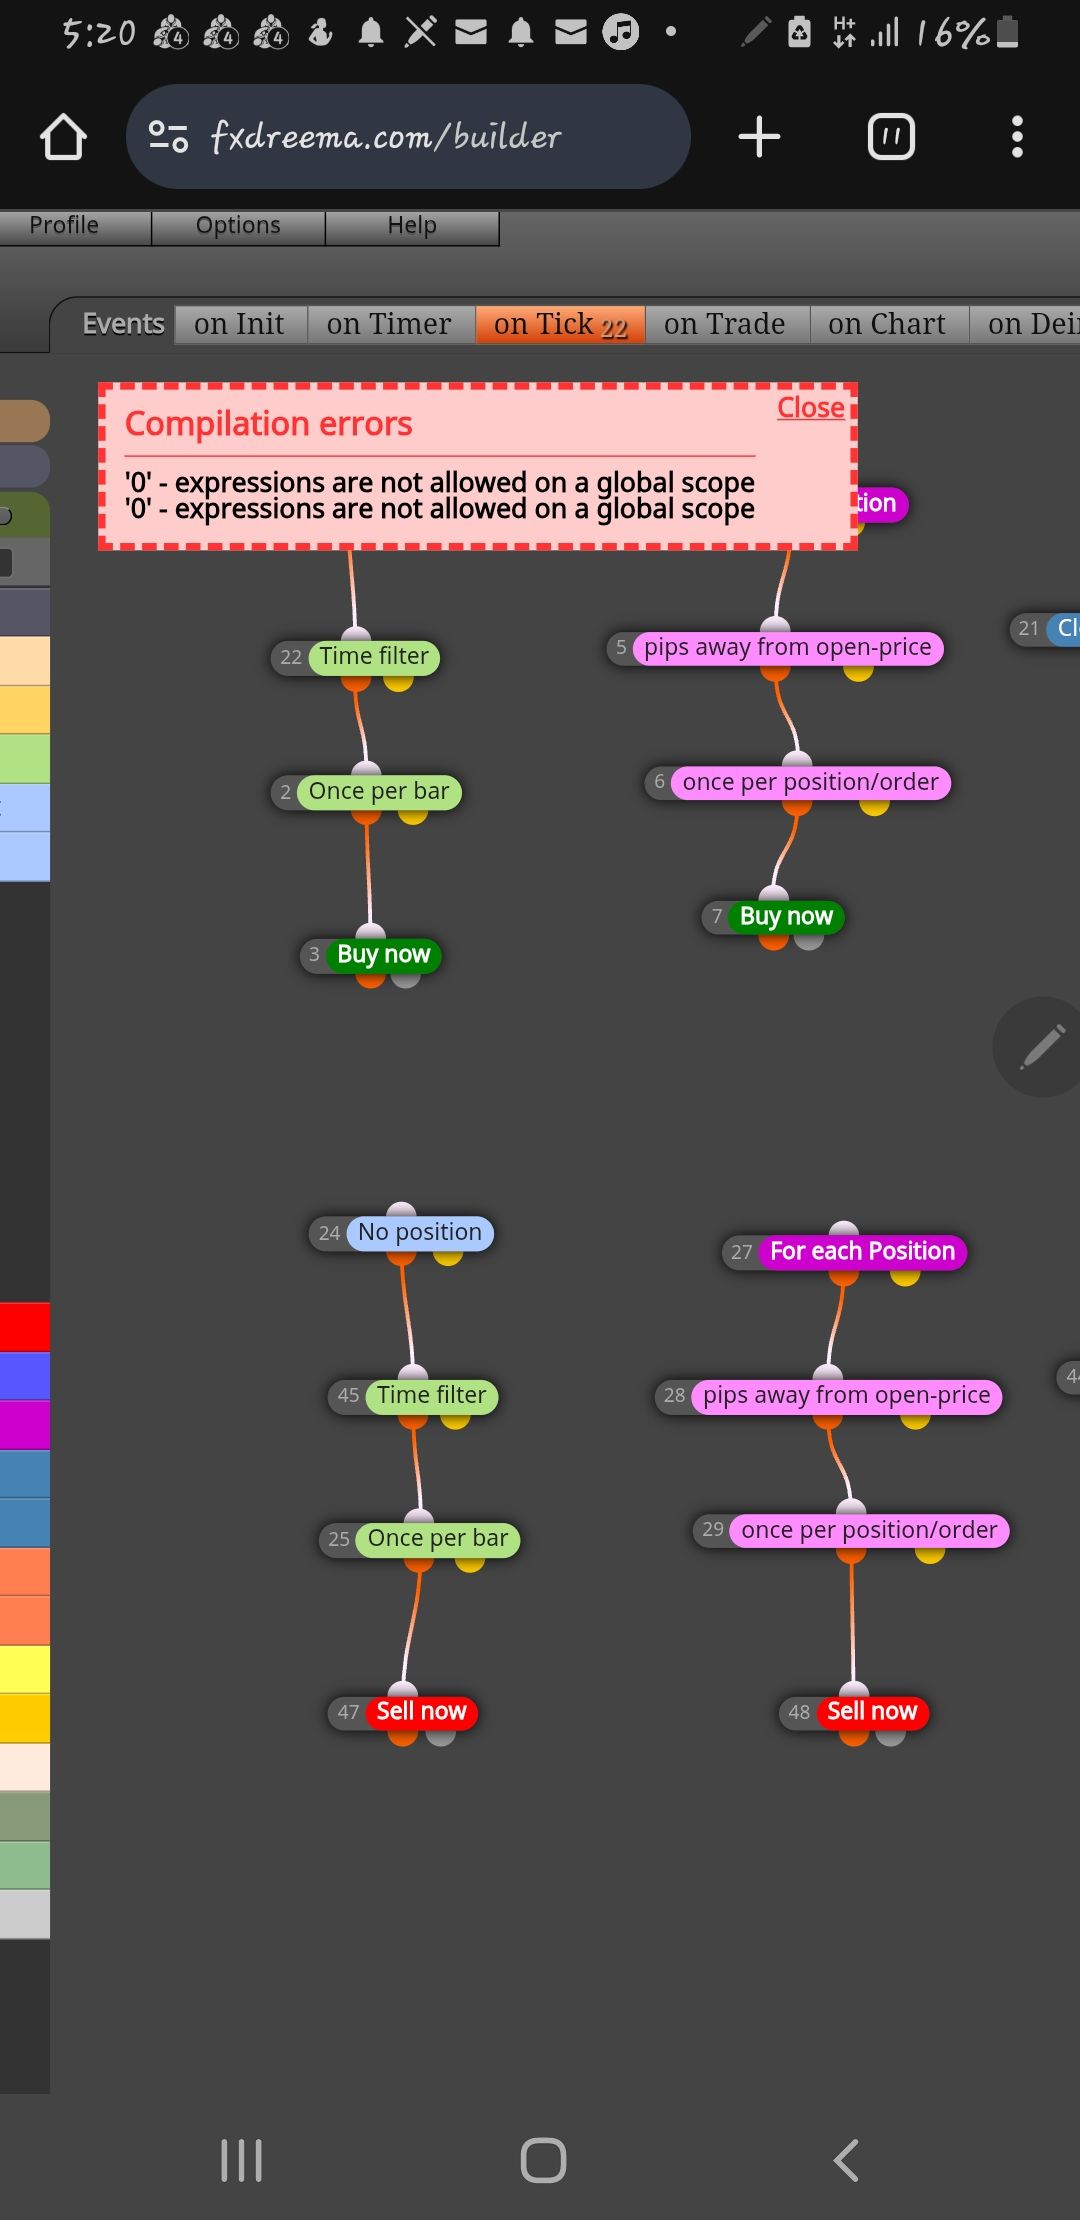Viewport: 1080px width, 2220px height.
Task: Select block 28 pips away from open-price
Action: click(847, 1396)
